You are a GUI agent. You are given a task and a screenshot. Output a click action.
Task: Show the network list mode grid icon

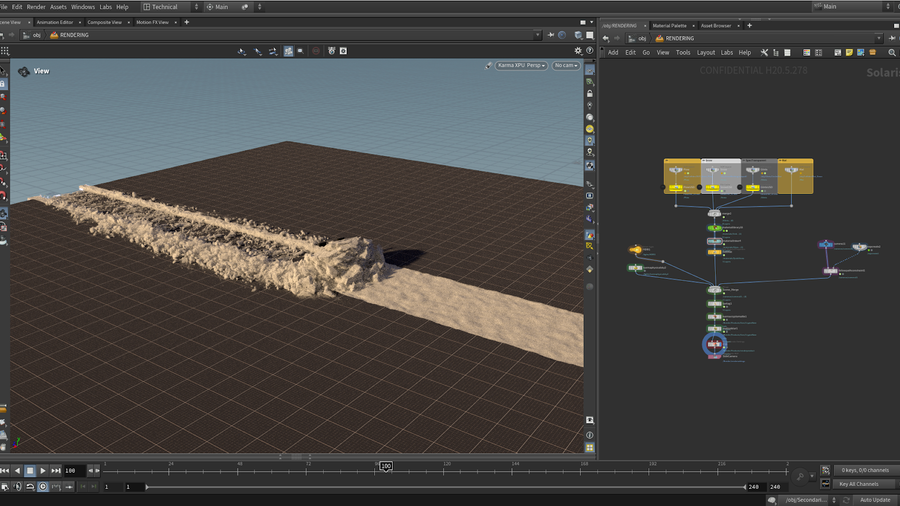[788, 53]
